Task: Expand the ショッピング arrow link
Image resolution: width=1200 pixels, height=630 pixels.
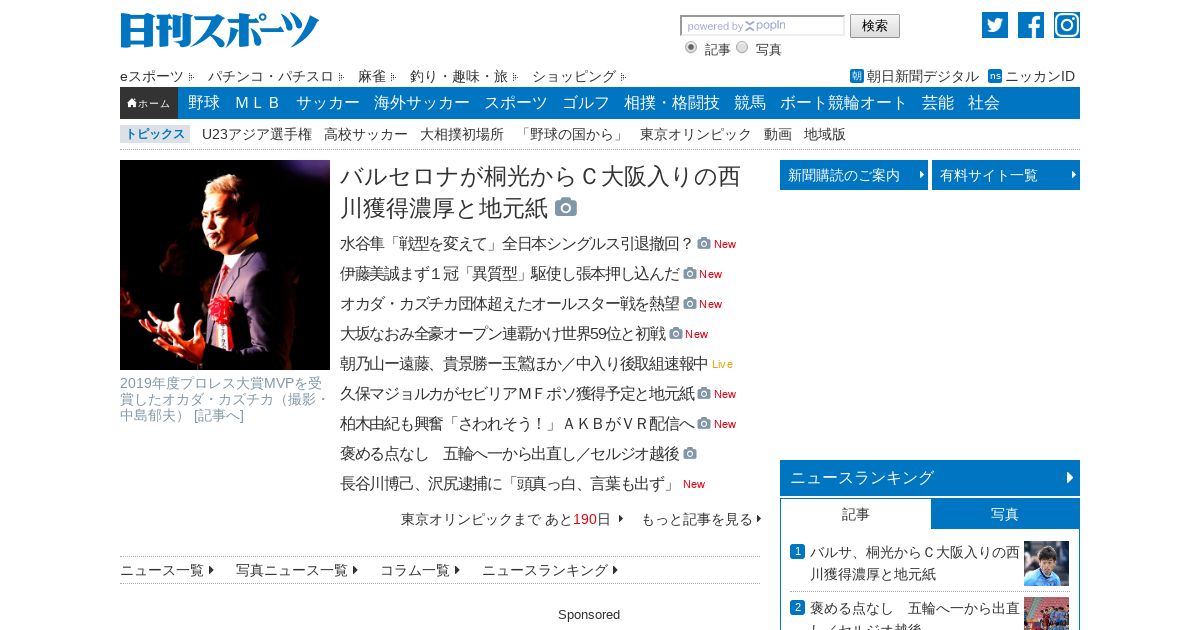Action: click(x=579, y=76)
